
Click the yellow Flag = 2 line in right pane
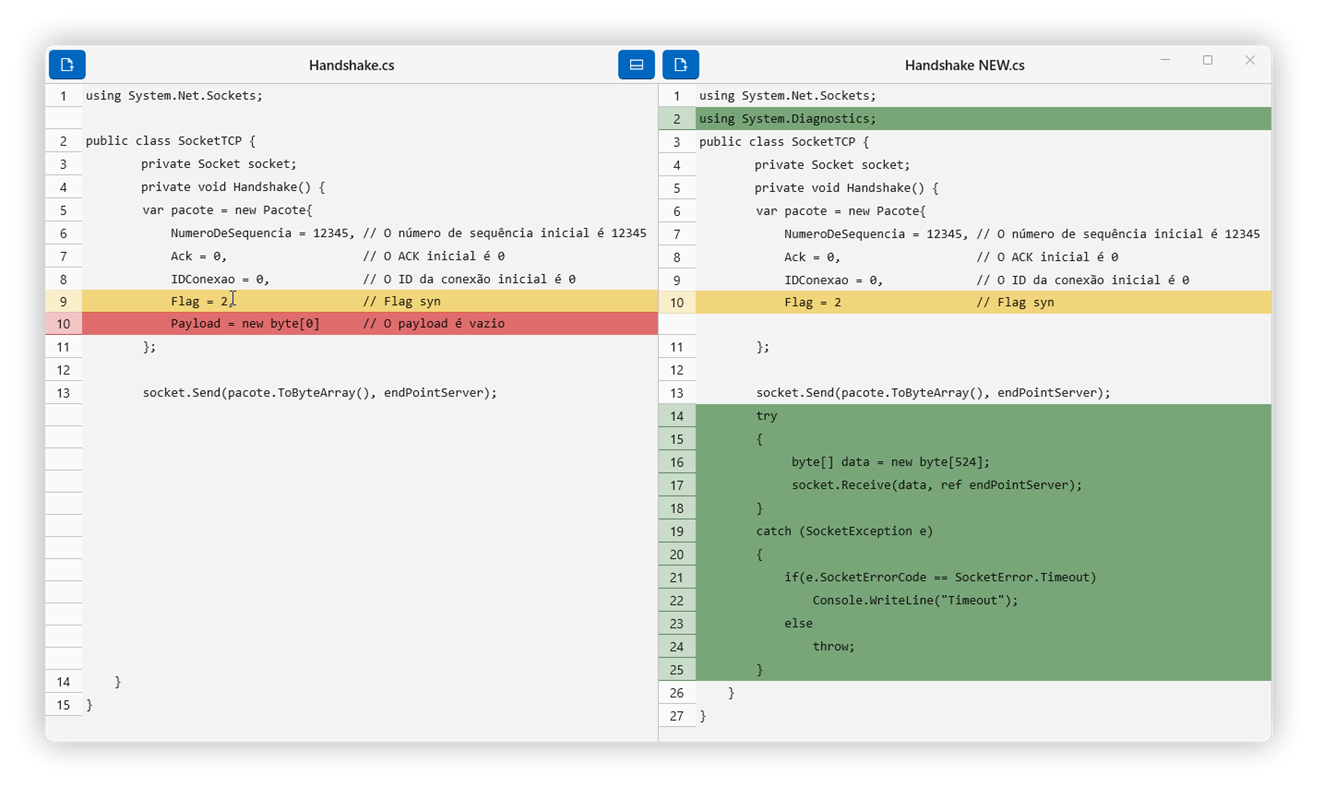(918, 302)
